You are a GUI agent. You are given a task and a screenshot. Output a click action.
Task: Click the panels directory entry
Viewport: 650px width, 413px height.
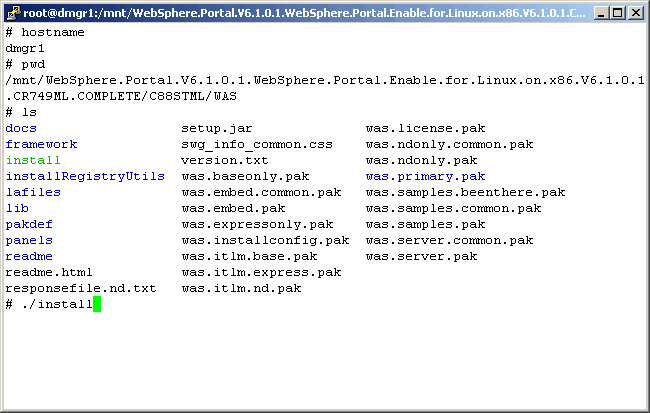tap(29, 240)
